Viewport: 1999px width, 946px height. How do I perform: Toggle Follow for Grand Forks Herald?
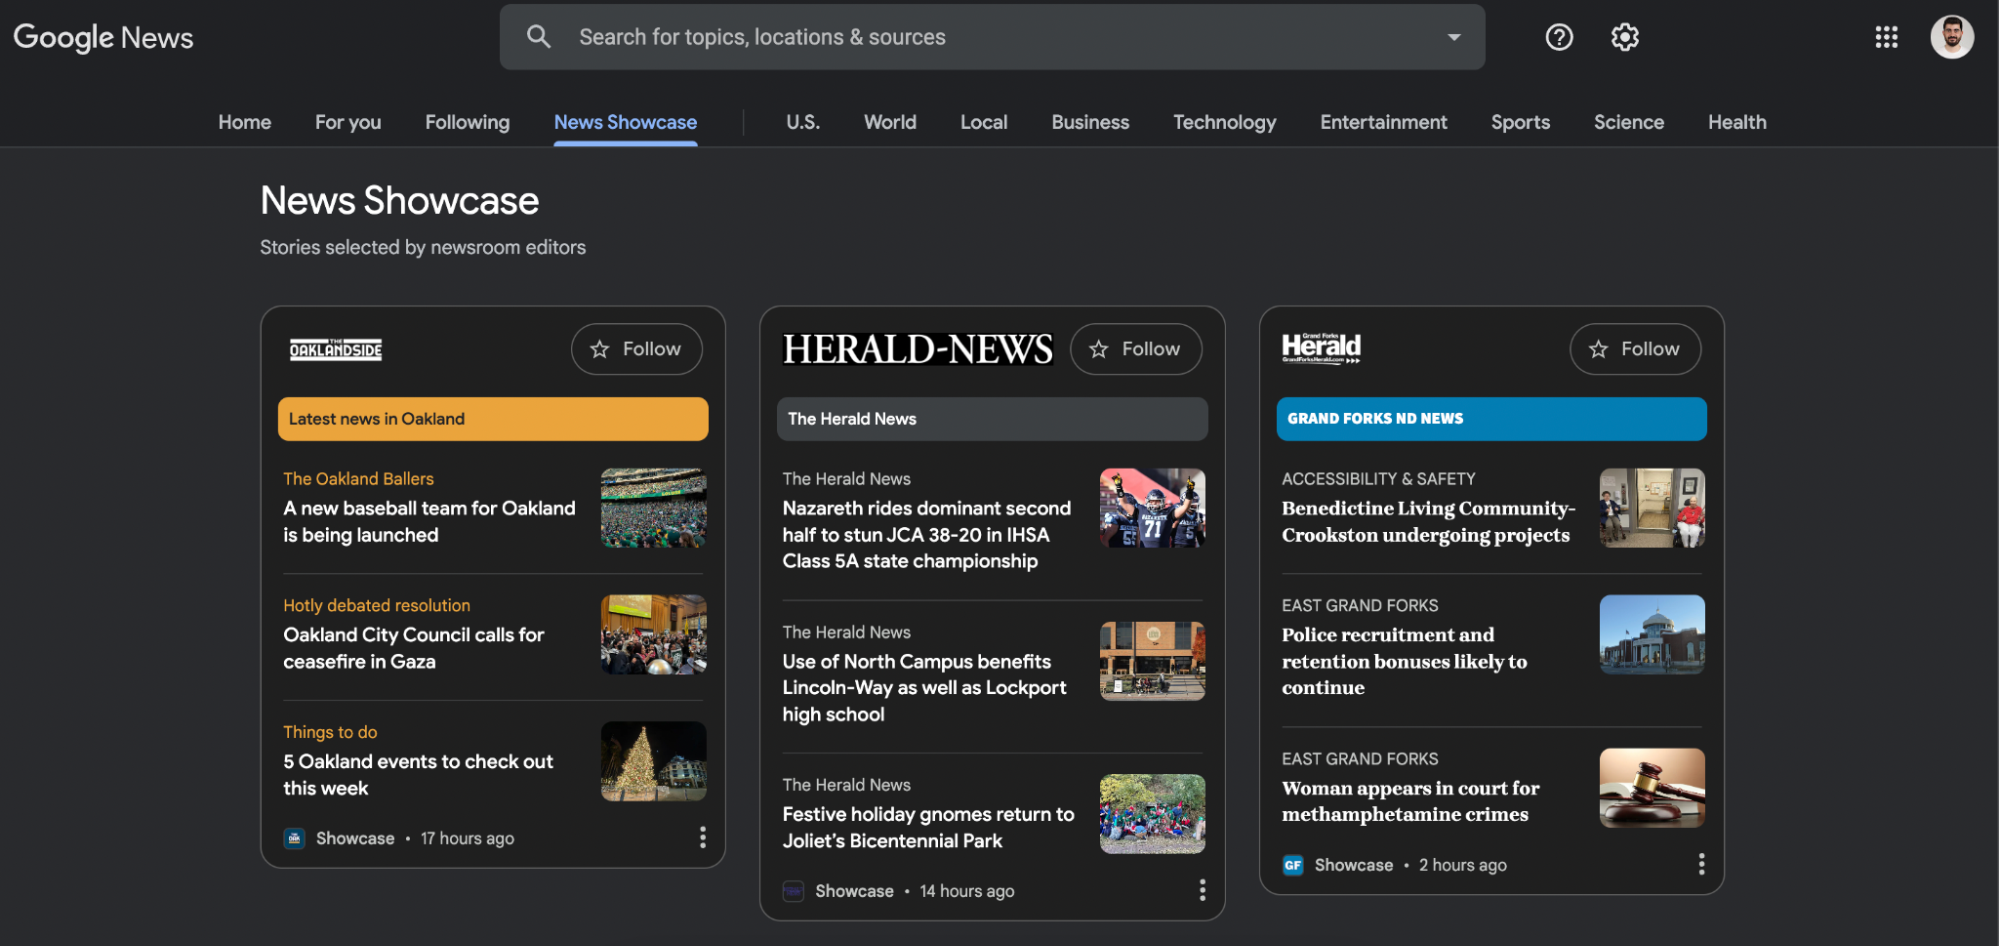[x=1634, y=349]
